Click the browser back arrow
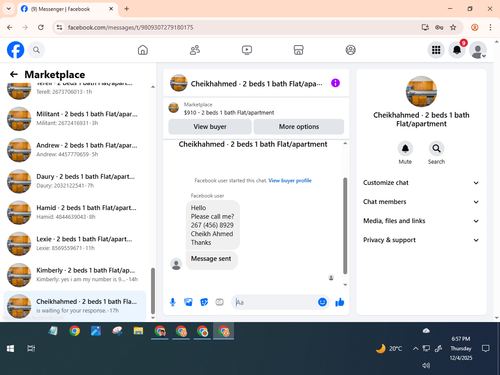Image resolution: width=500 pixels, height=375 pixels. [x=10, y=27]
